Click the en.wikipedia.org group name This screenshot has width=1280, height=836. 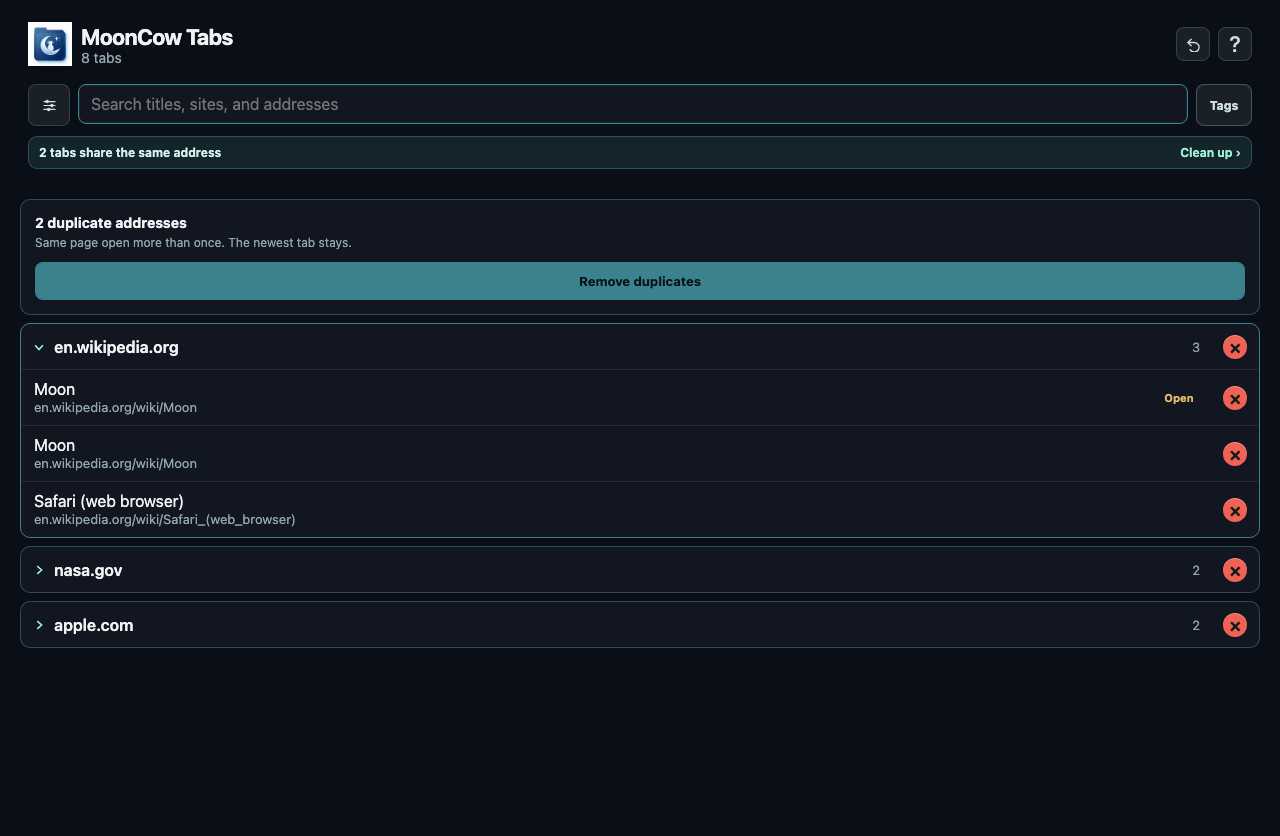tap(116, 348)
